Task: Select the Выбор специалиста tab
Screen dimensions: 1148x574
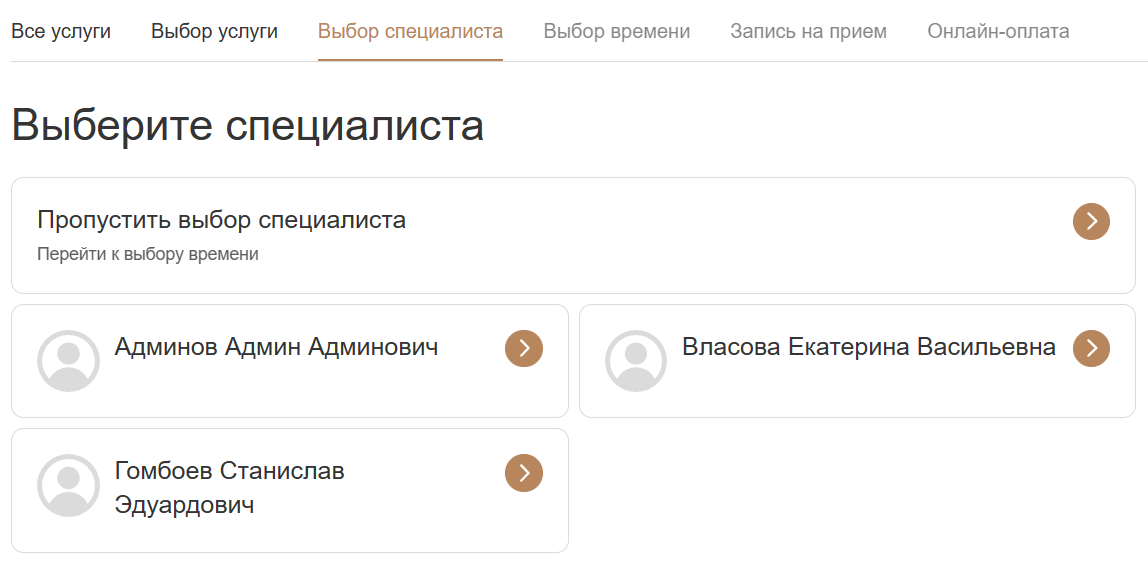Action: 410,31
